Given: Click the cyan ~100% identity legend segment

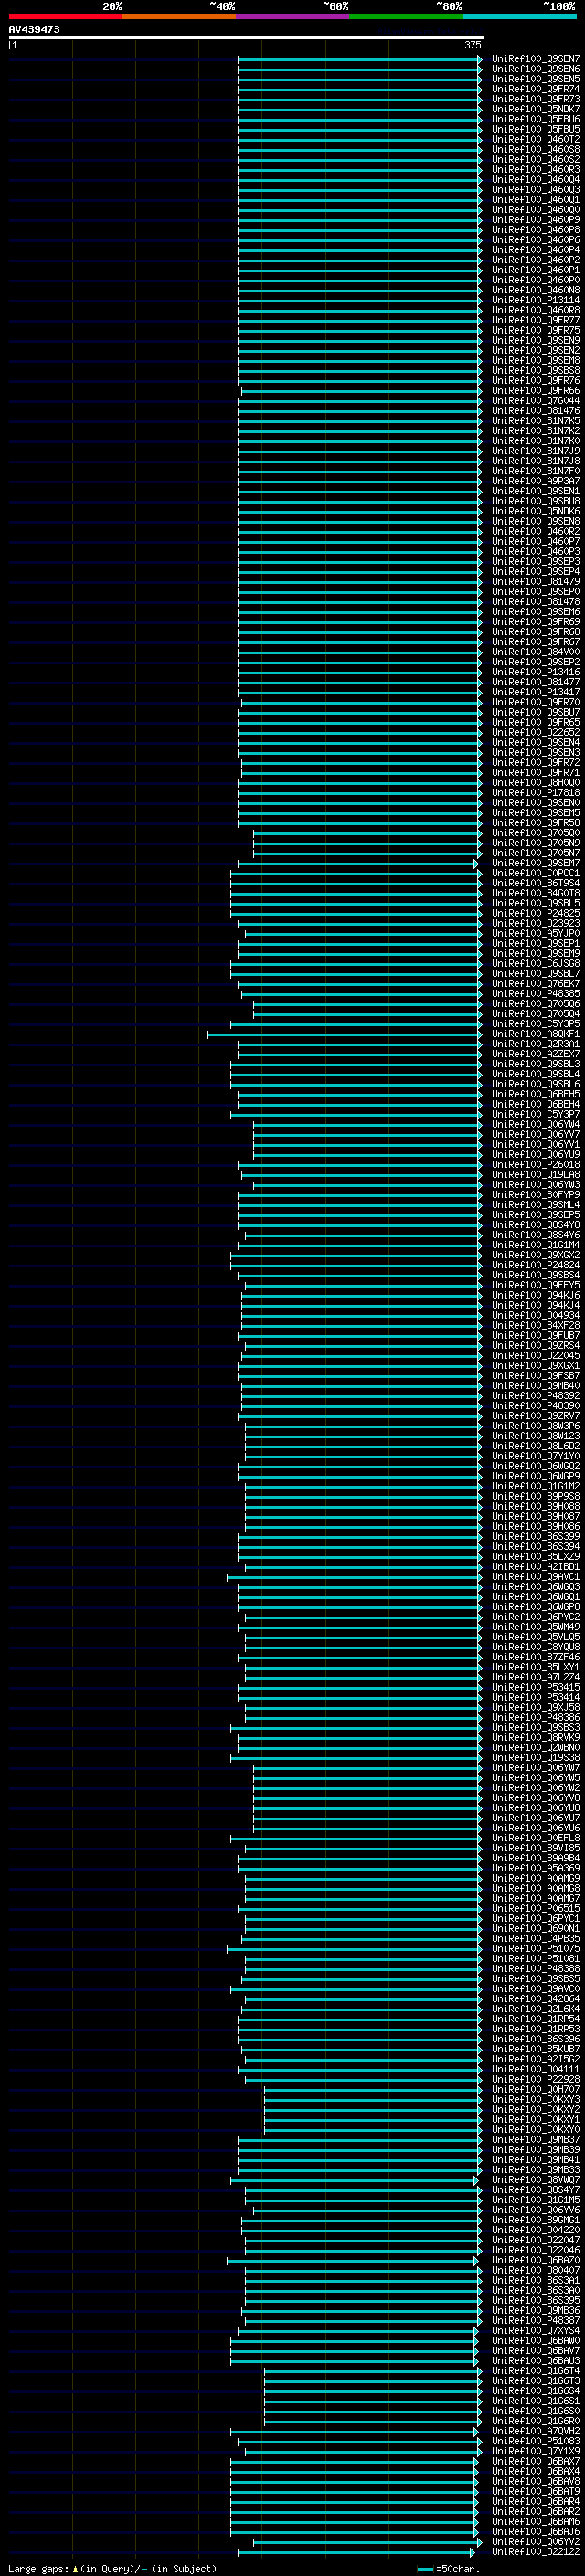Looking at the screenshot, I should [519, 16].
